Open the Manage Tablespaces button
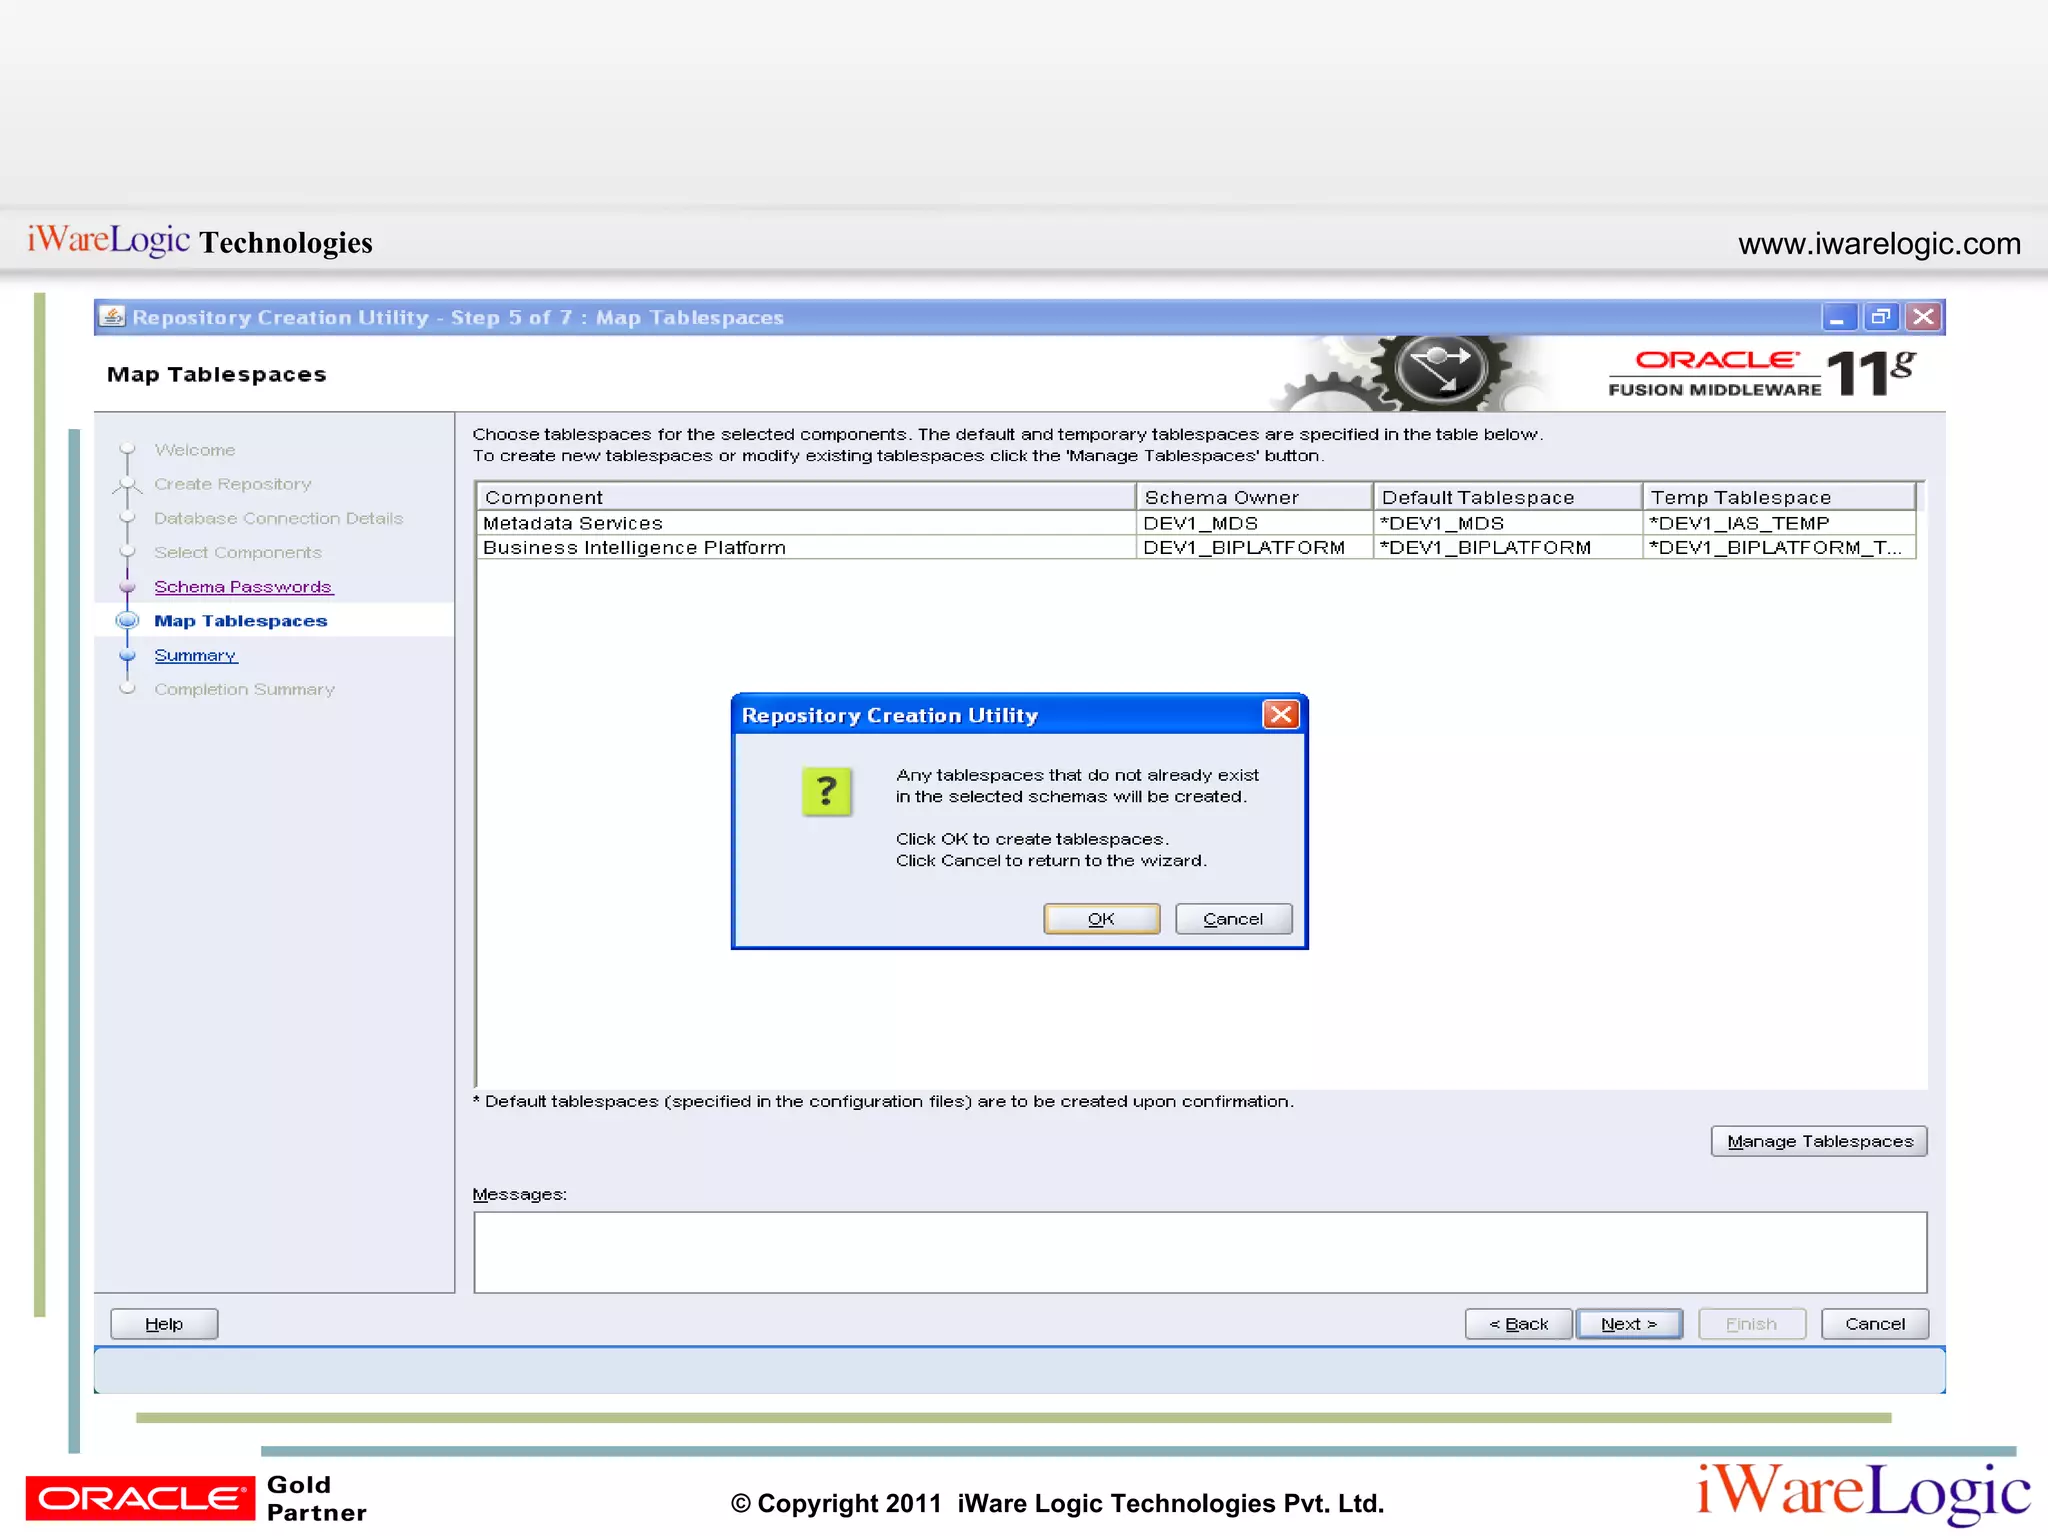Image resolution: width=2048 pixels, height=1536 pixels. 1818,1141
